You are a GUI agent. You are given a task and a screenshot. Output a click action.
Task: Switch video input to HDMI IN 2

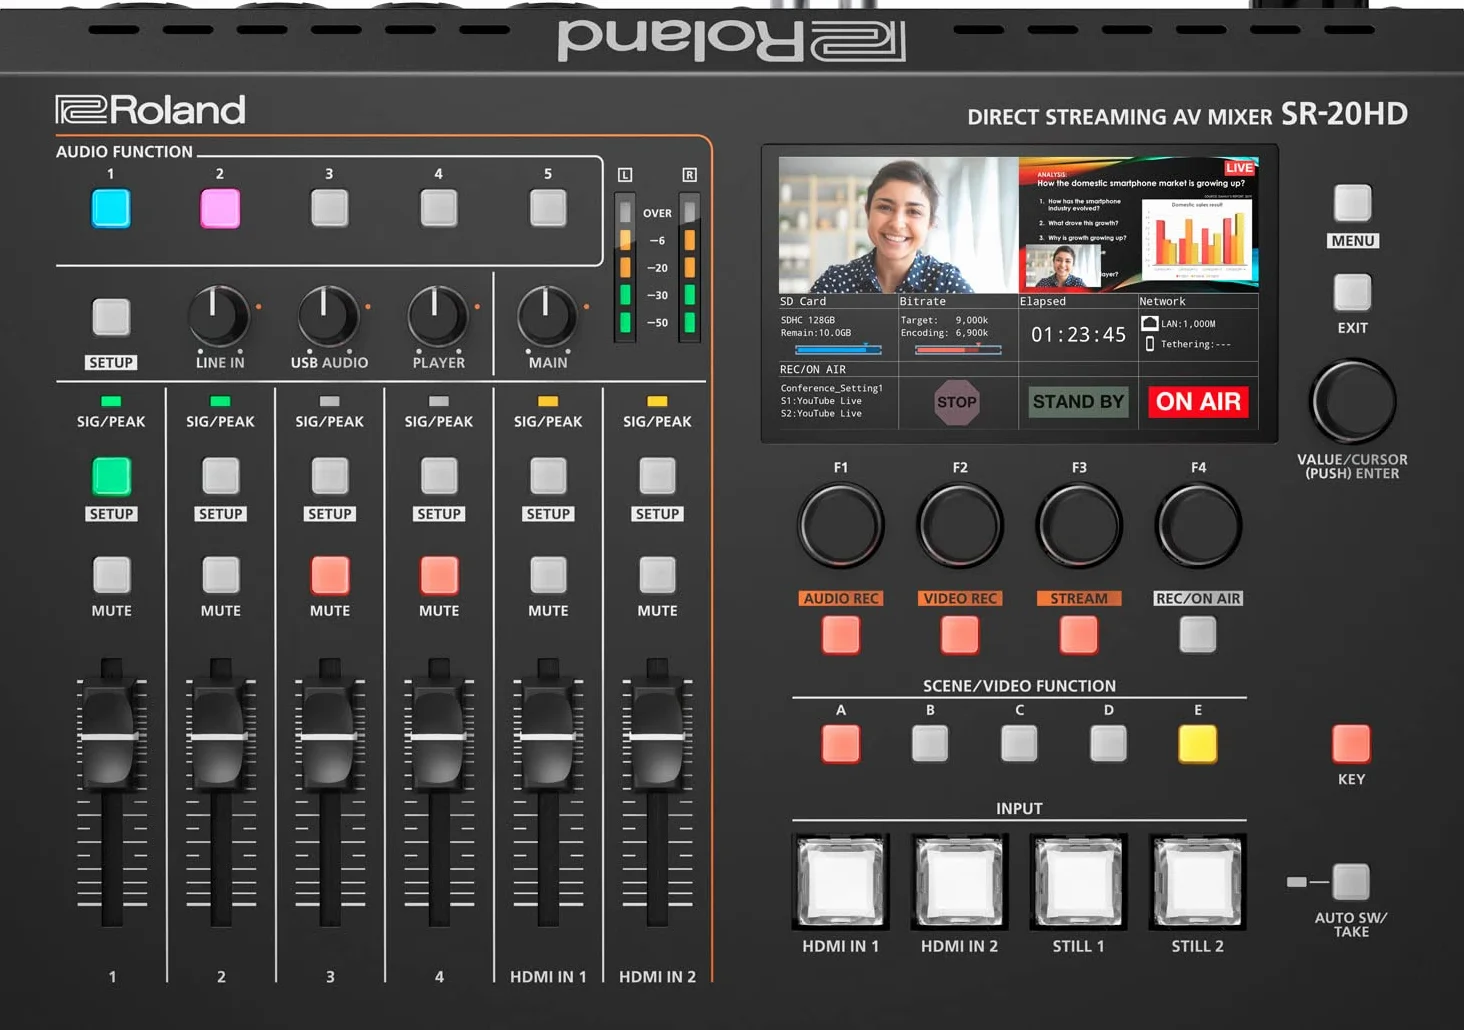click(960, 881)
